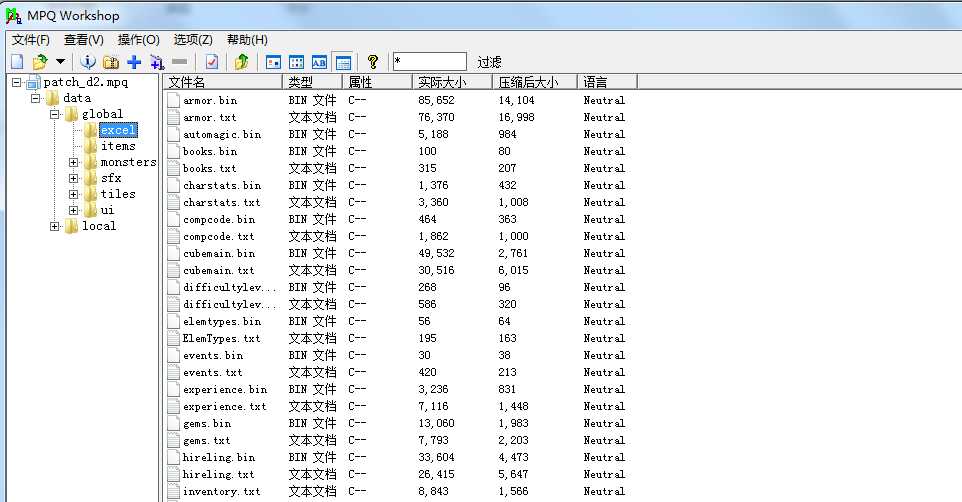
Task: Switch to large icons view
Action: point(274,62)
